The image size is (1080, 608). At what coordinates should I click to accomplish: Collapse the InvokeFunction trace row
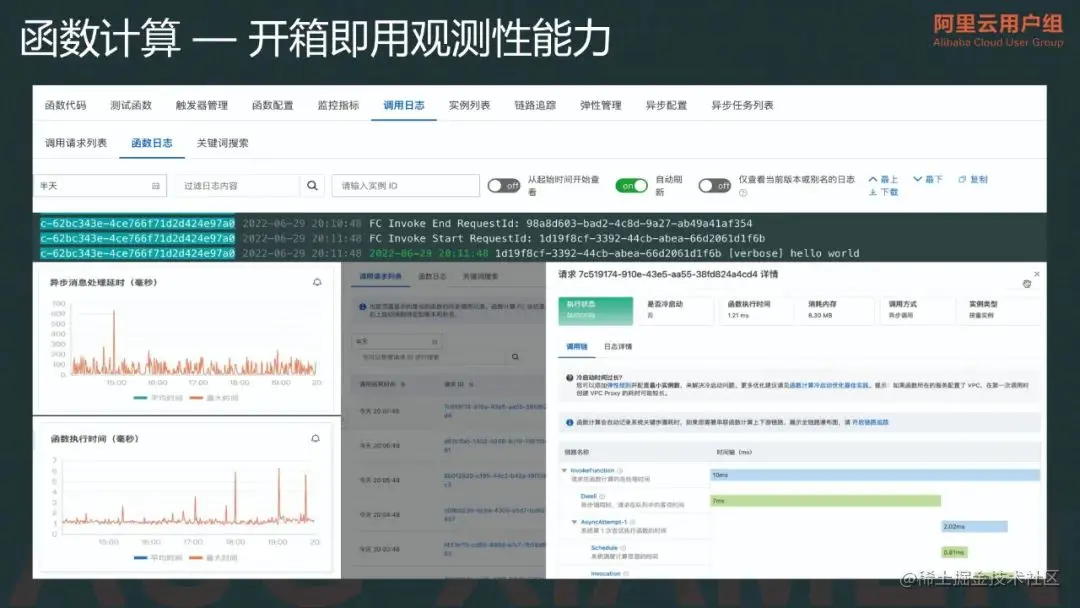point(564,470)
